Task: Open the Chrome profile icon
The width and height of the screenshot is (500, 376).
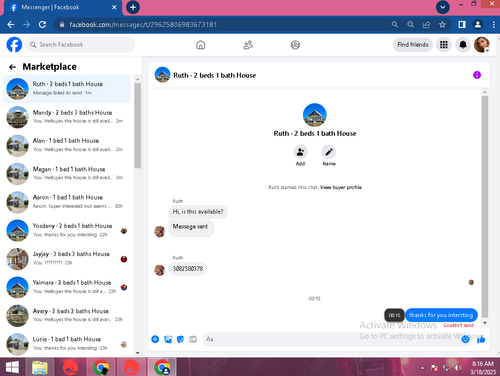Action: click(477, 24)
